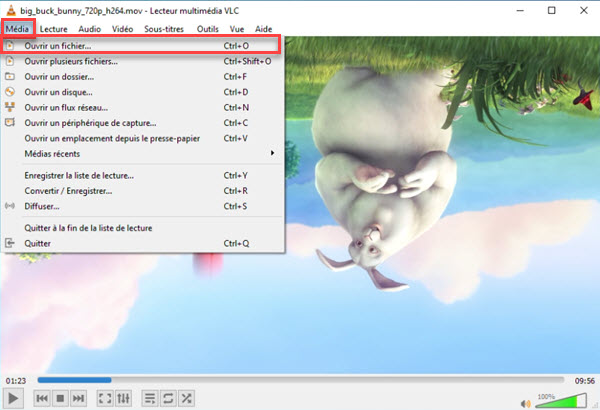Screen dimensions: 600x410
Task: Choose Quitter to exit VLC
Action: [x=142, y=243]
